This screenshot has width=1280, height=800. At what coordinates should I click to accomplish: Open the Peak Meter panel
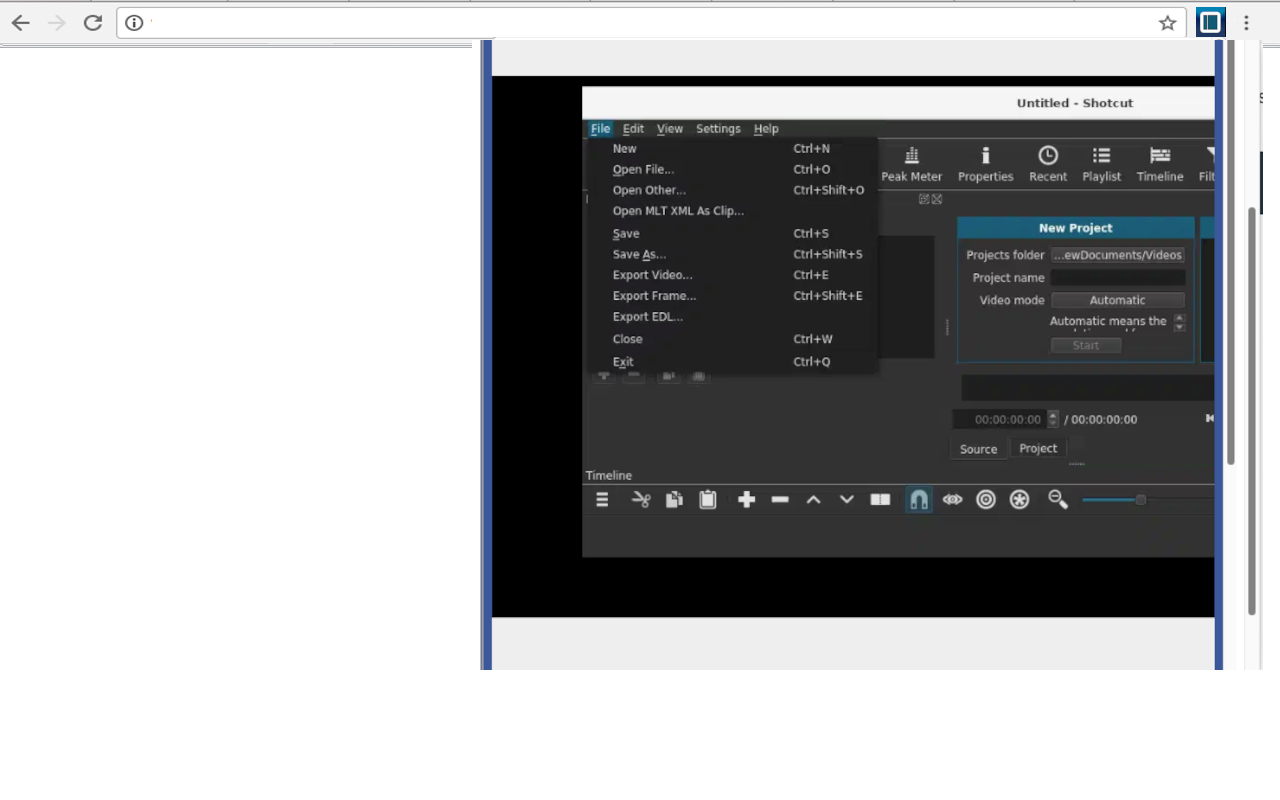[911, 165]
